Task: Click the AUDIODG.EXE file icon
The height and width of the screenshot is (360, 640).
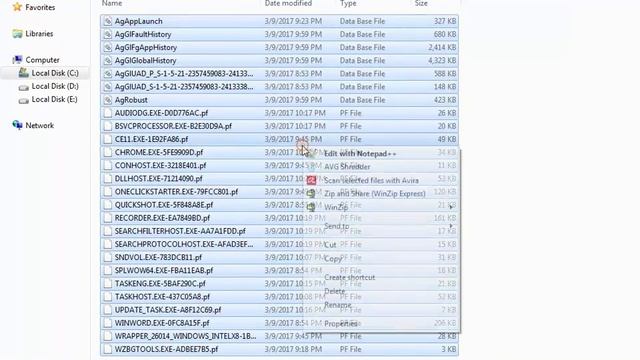Action: click(108, 113)
